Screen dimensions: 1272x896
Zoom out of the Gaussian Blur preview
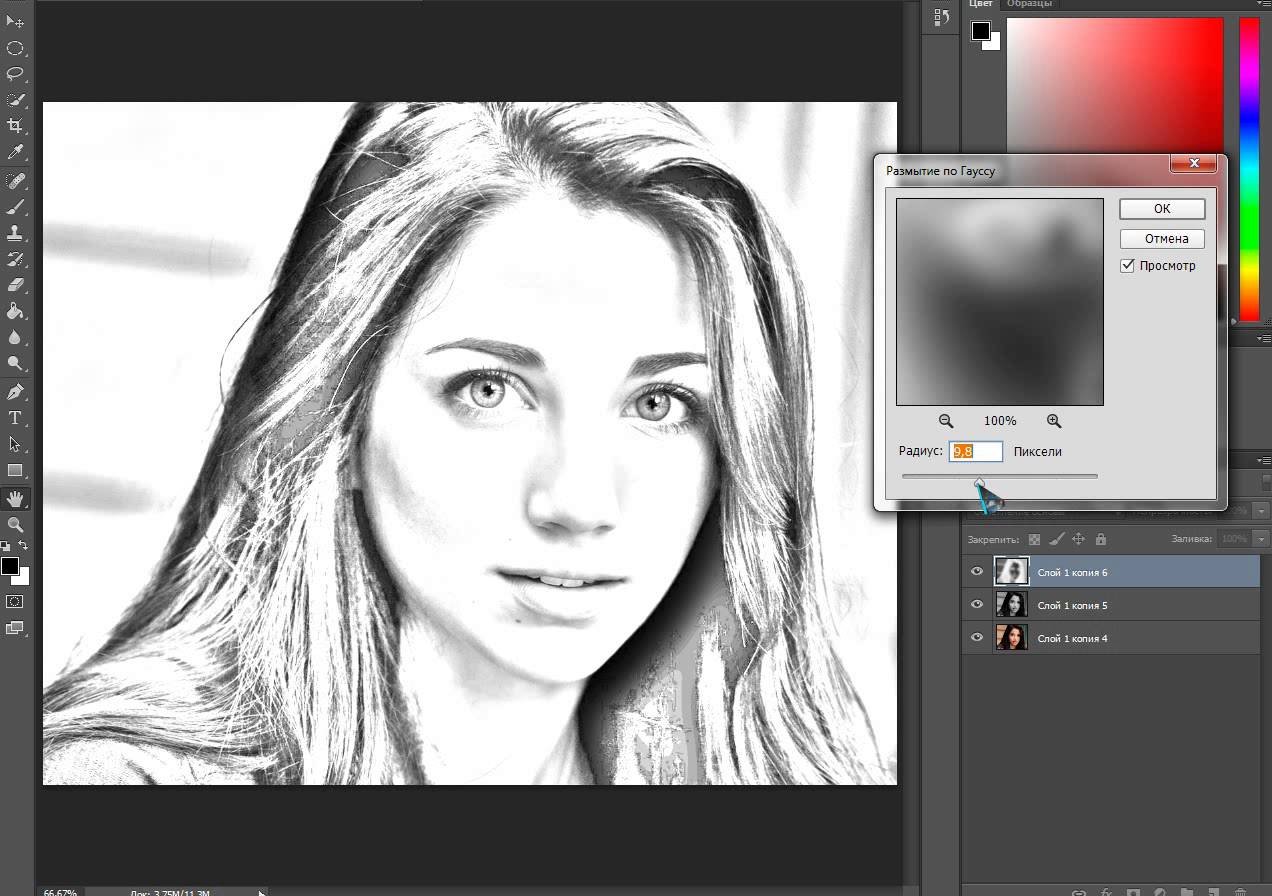(x=946, y=421)
